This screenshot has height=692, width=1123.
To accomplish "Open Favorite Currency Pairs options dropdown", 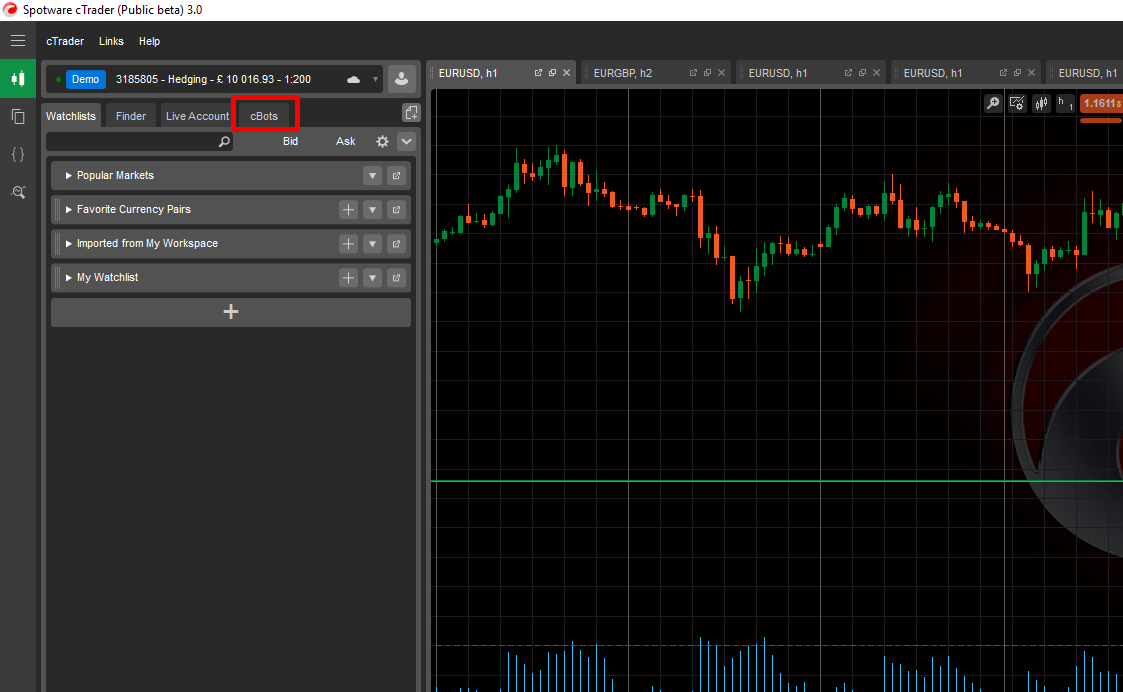I will [x=372, y=209].
